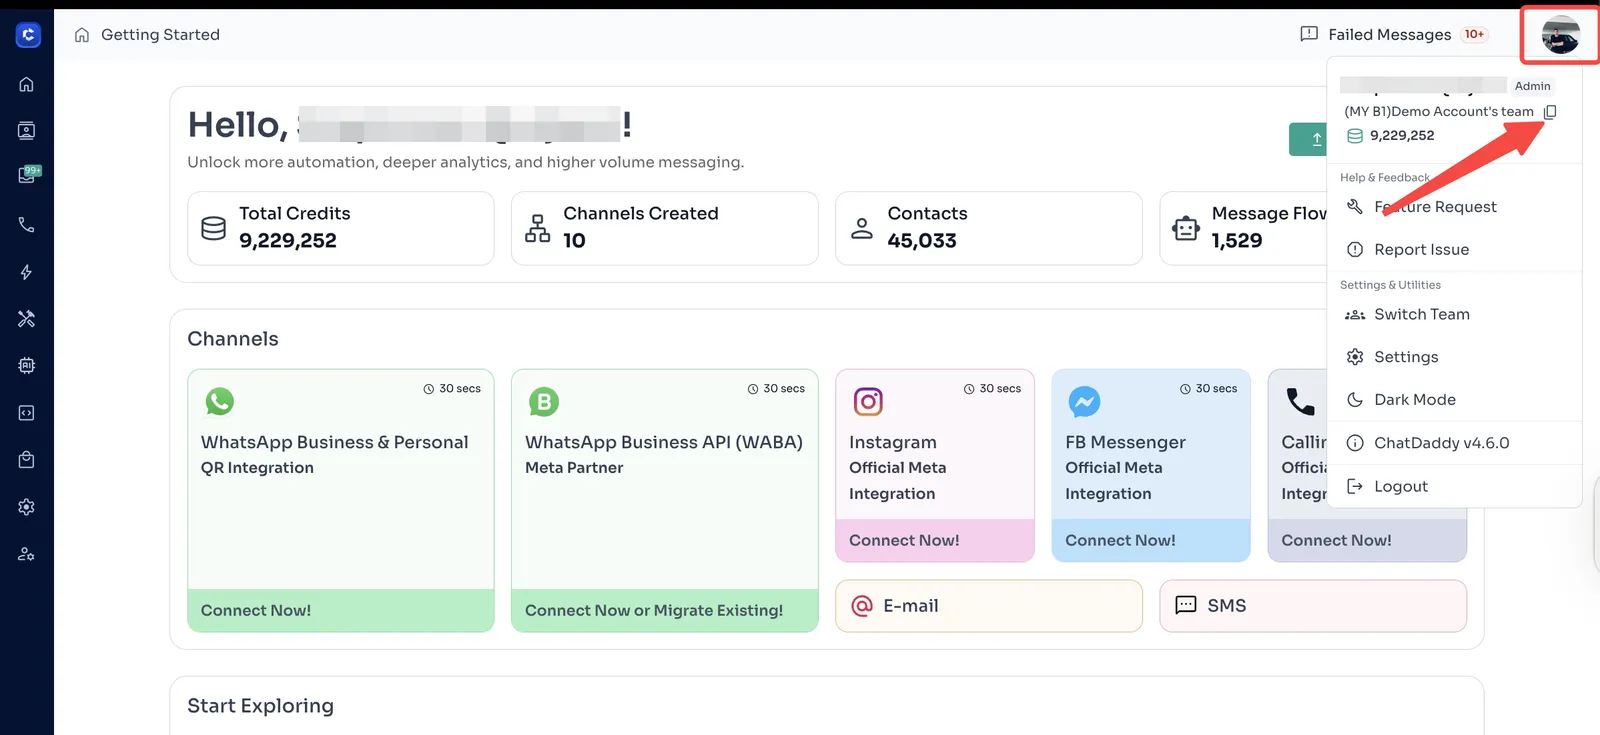Open the inbox icon with 99+ badge

tap(27, 176)
